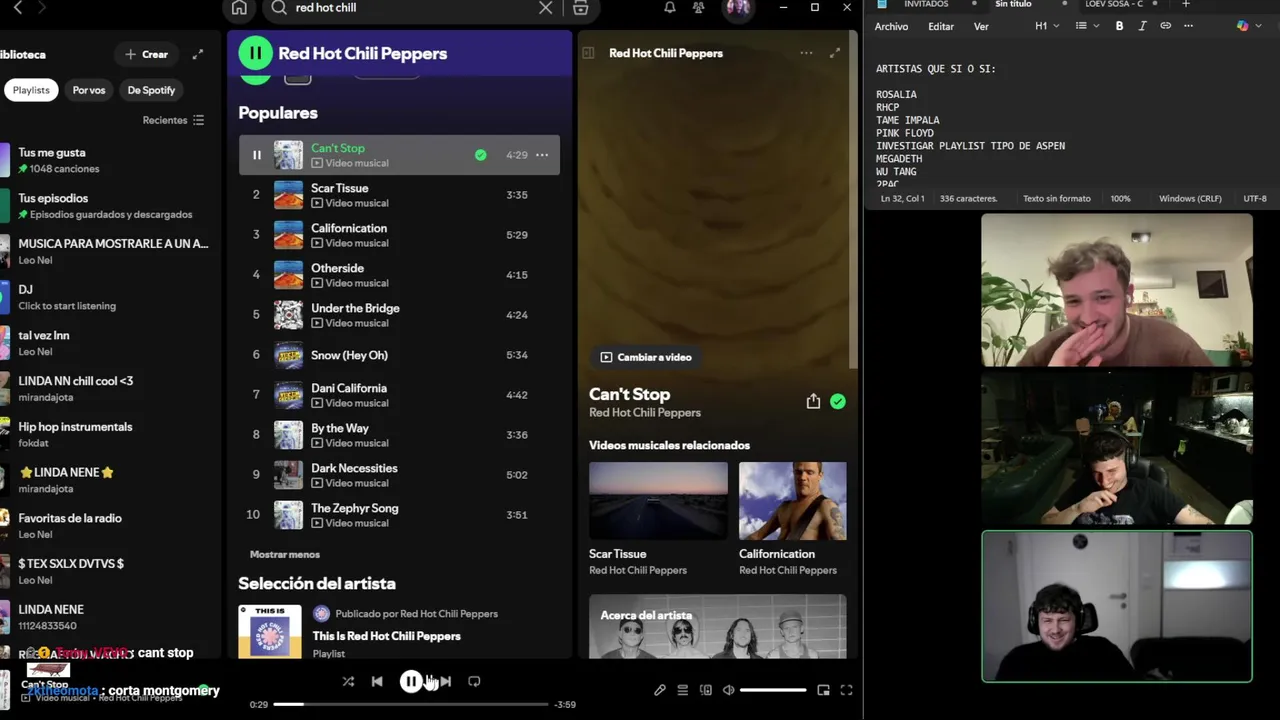Toggle italic formatting in Notepad
This screenshot has width=1280, height=720.
coord(1142,26)
